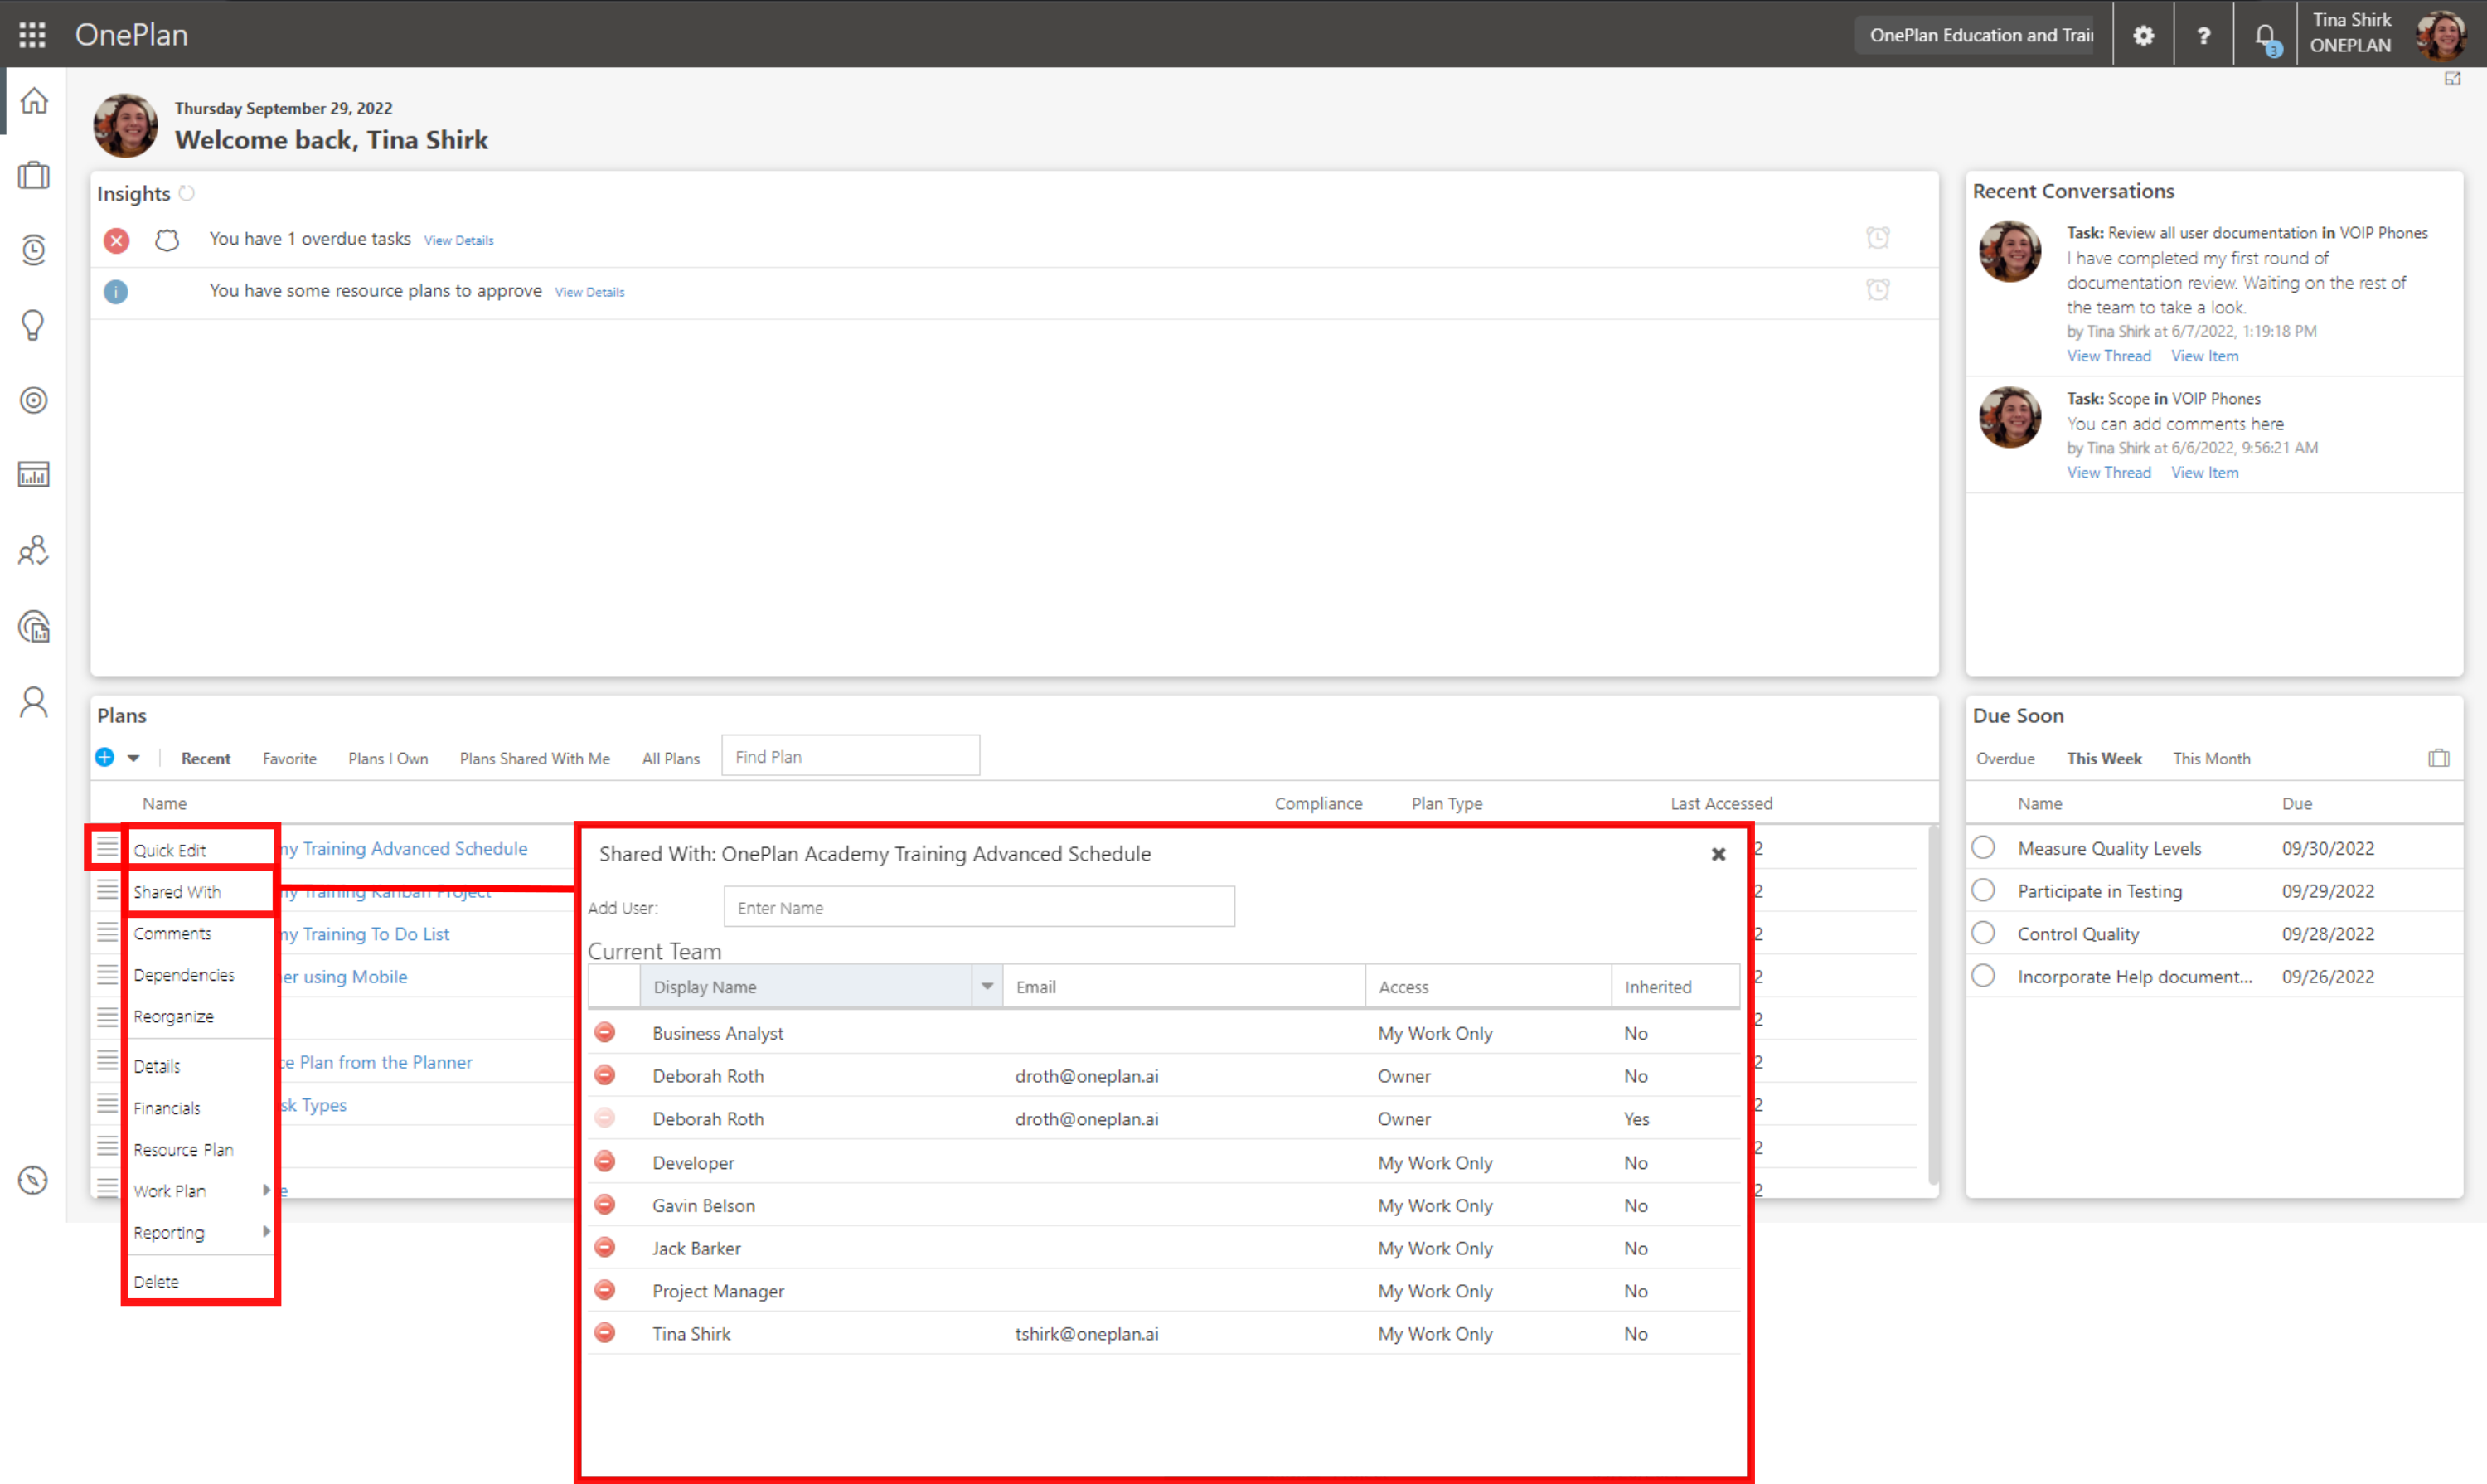
Task: Switch to Plans Shared With Me tab
Action: pos(535,759)
